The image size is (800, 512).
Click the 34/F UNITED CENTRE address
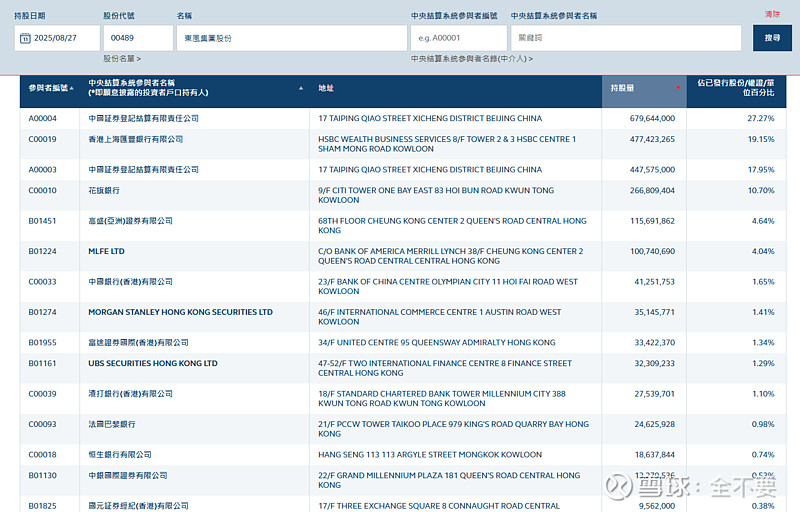437,343
